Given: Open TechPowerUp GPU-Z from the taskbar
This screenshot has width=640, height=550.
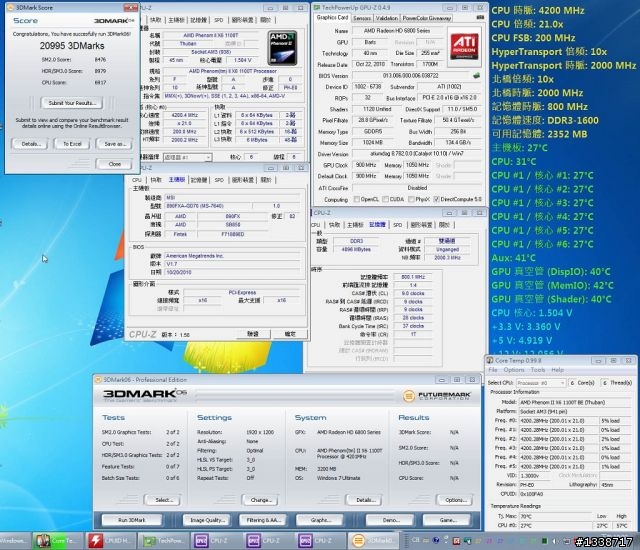Looking at the screenshot, I should click(x=162, y=541).
